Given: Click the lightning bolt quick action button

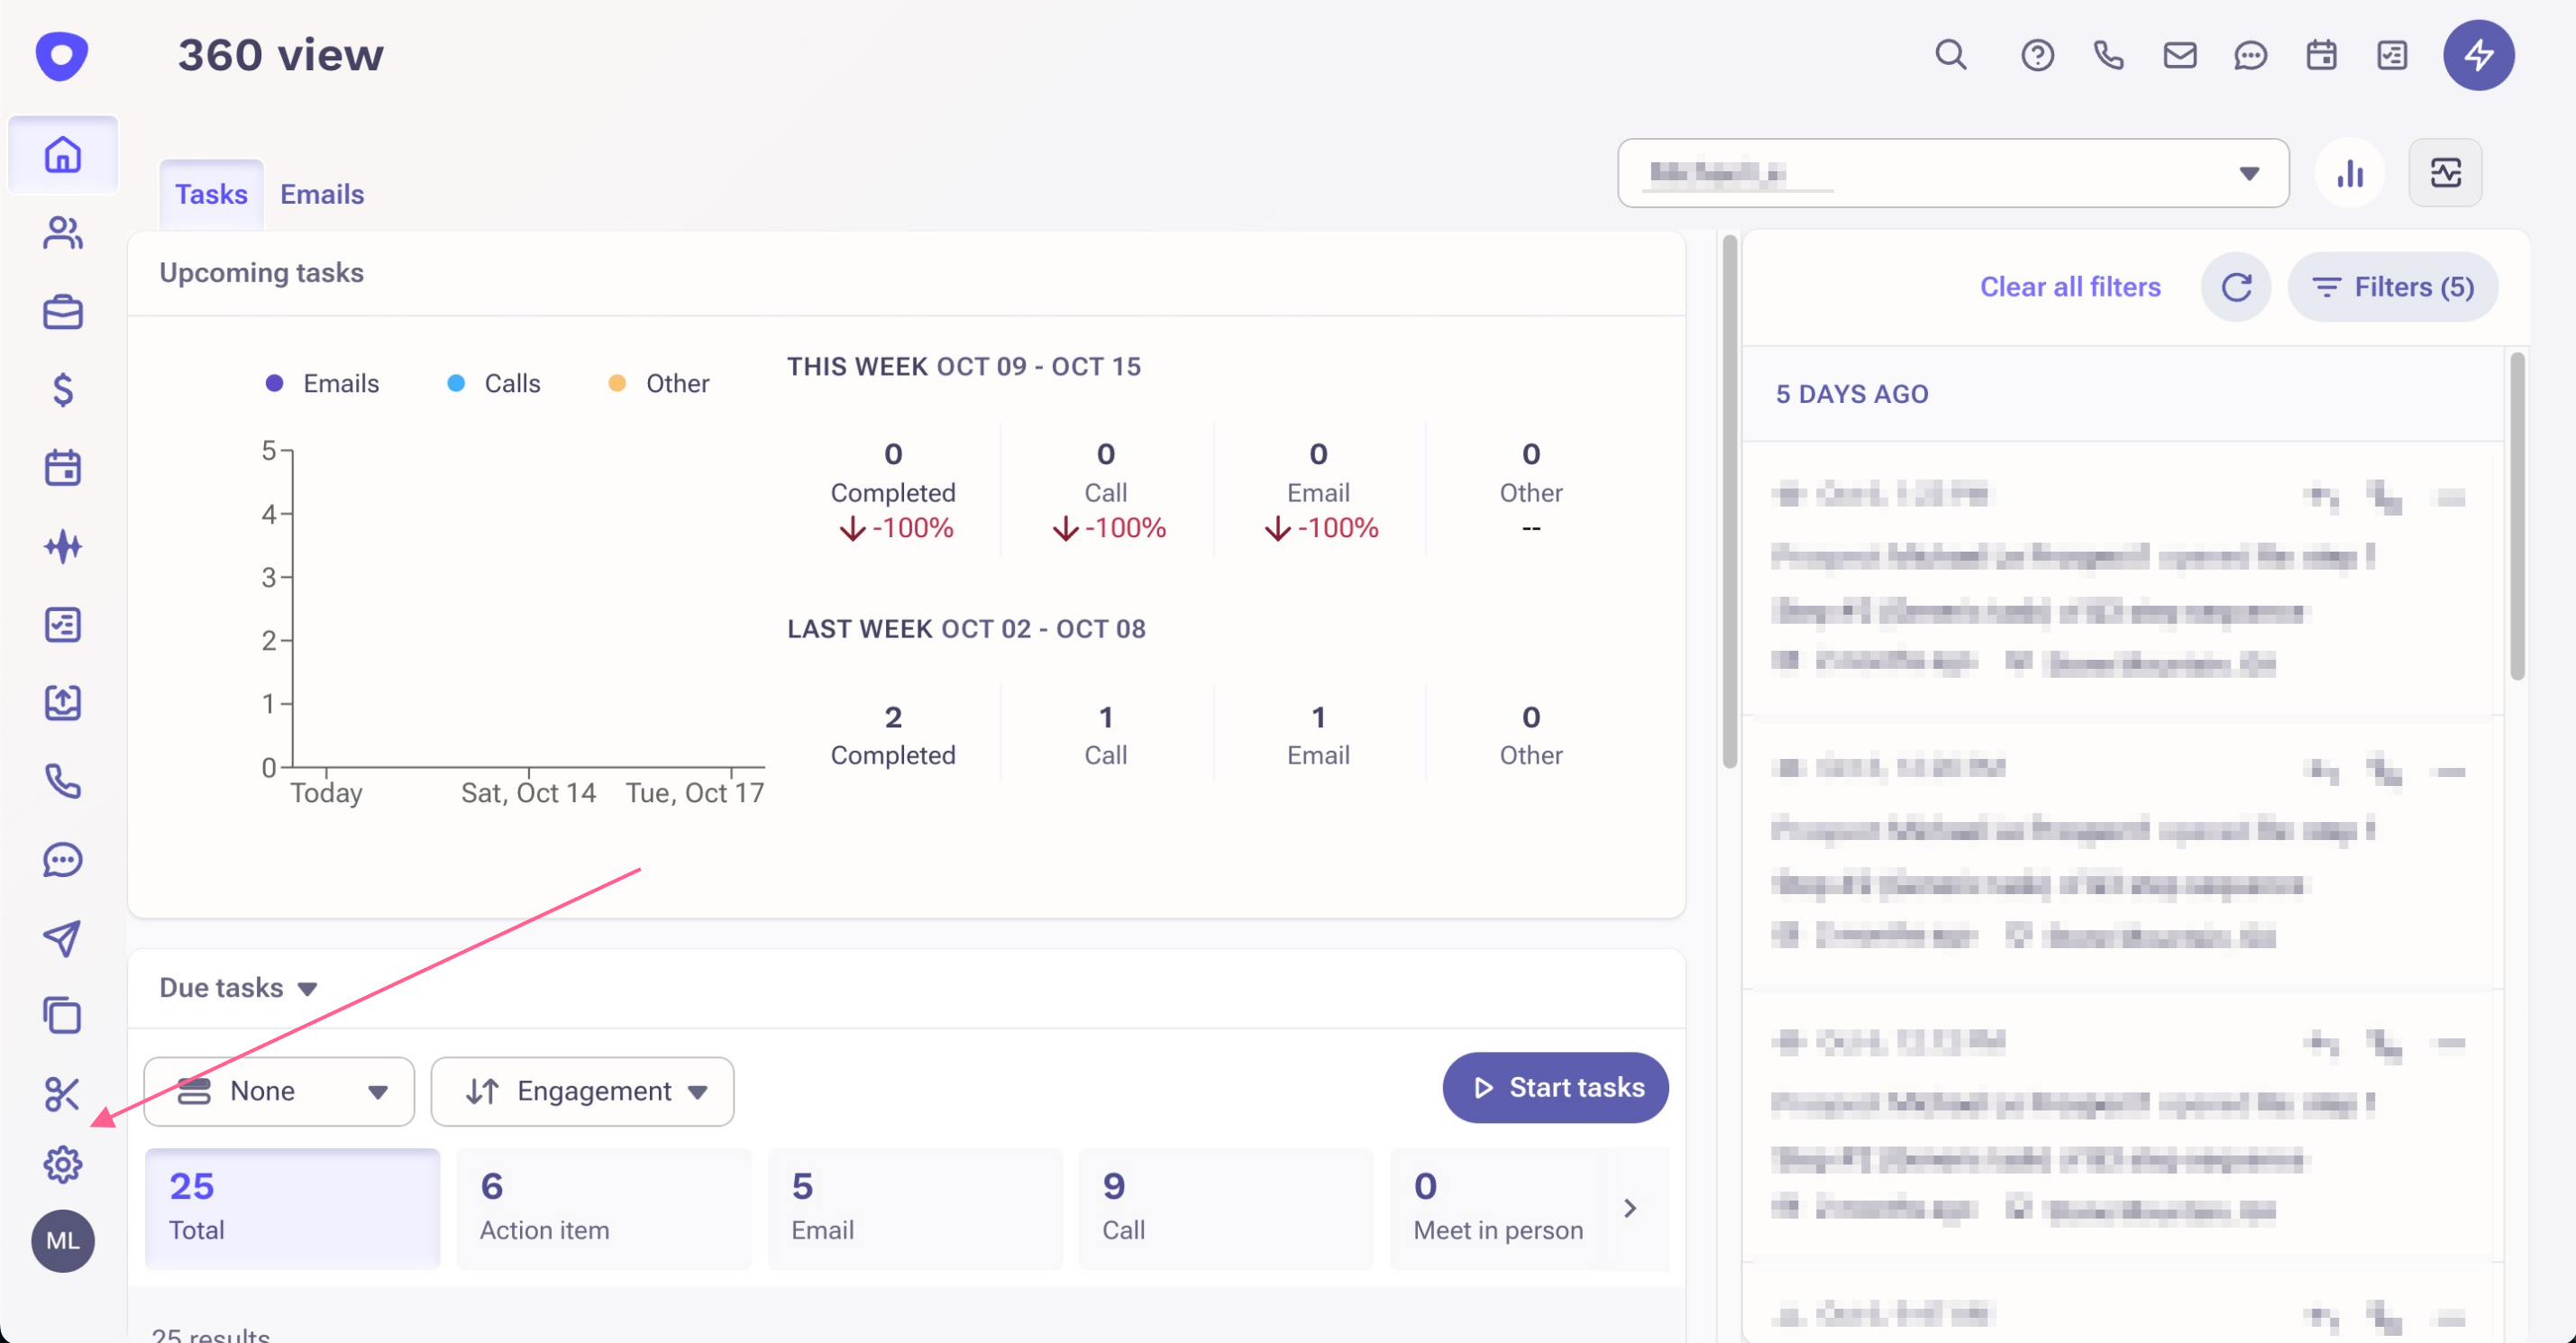Looking at the screenshot, I should tap(2478, 55).
